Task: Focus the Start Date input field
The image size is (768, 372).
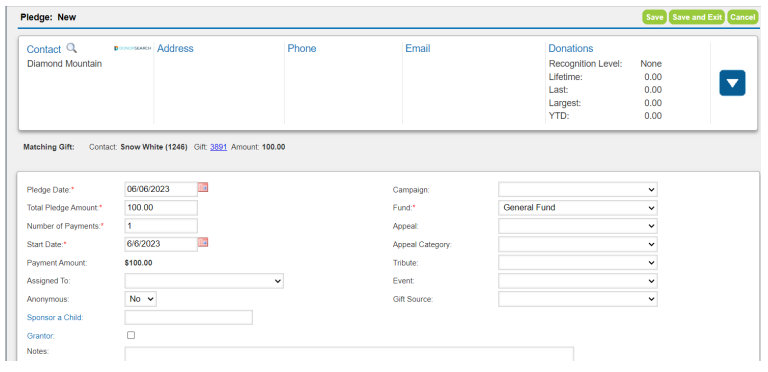Action: [161, 244]
